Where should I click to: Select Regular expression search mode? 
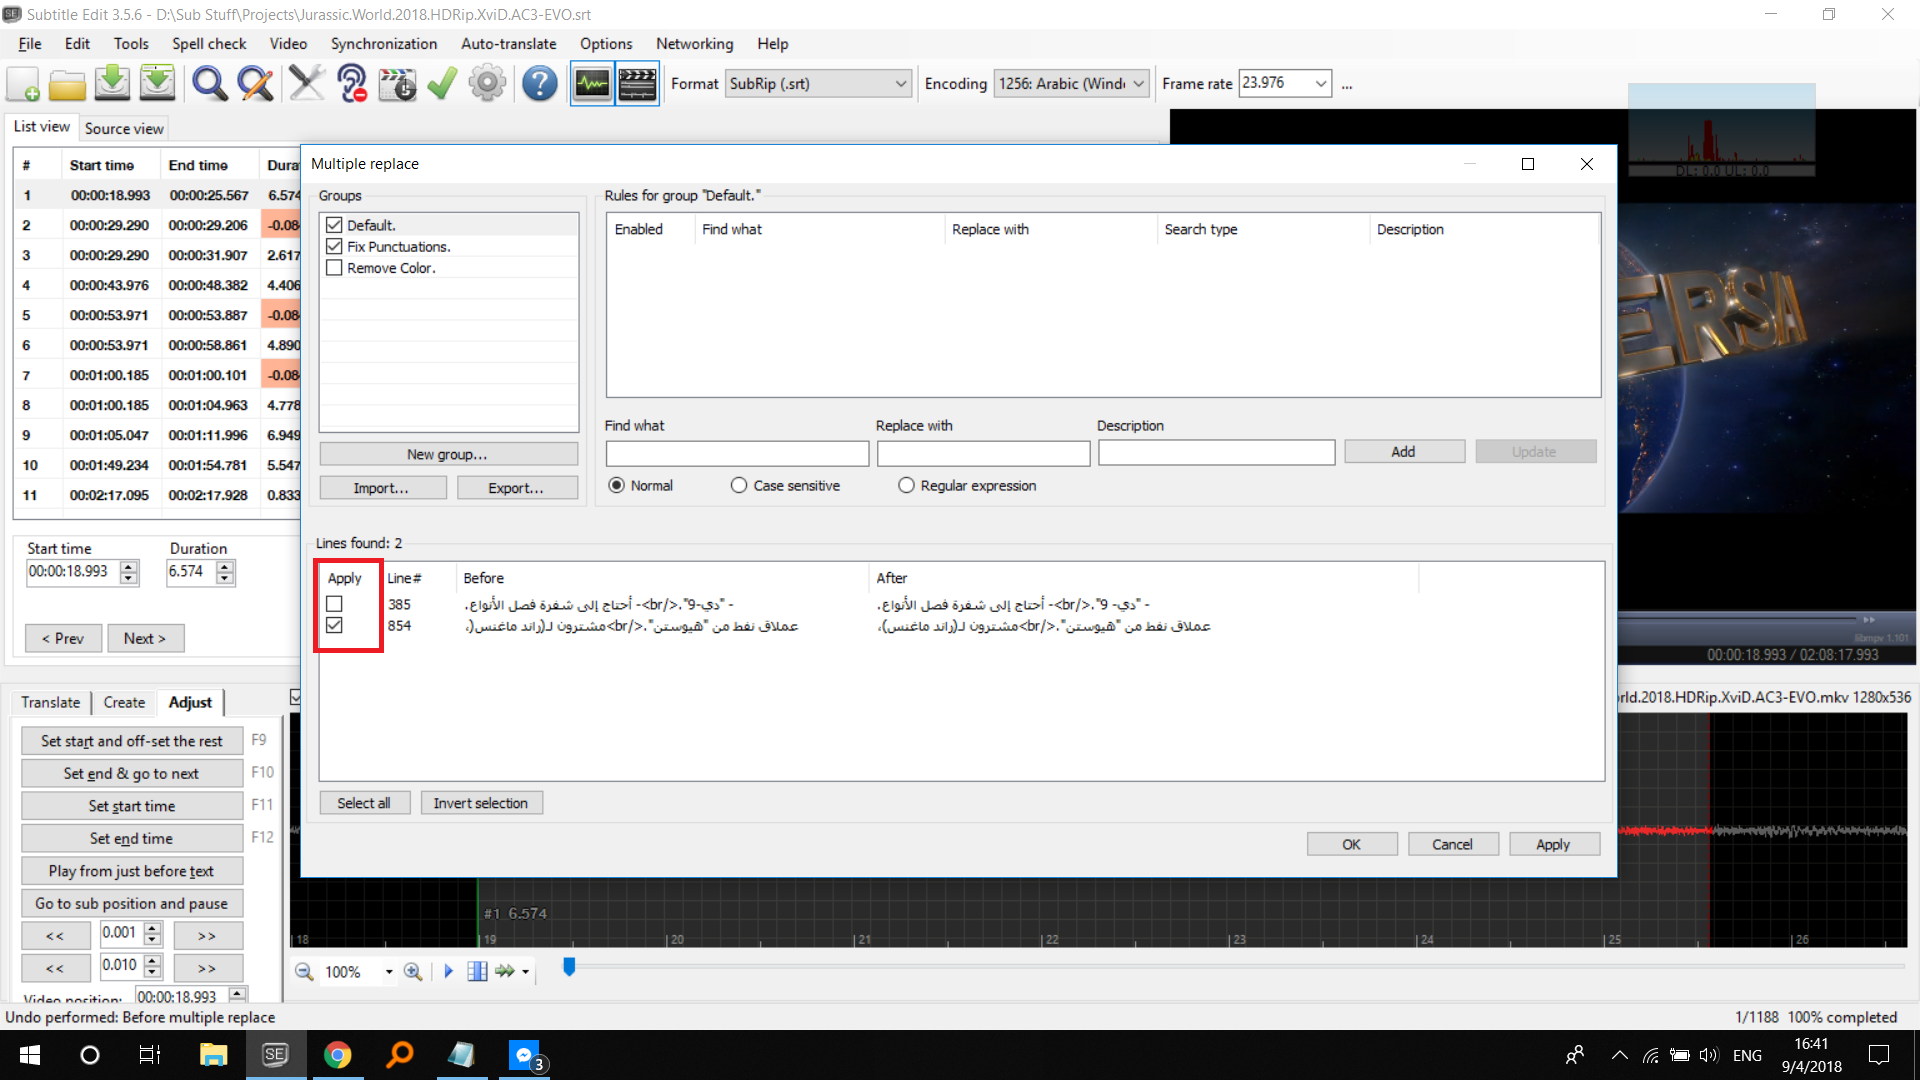pyautogui.click(x=906, y=485)
